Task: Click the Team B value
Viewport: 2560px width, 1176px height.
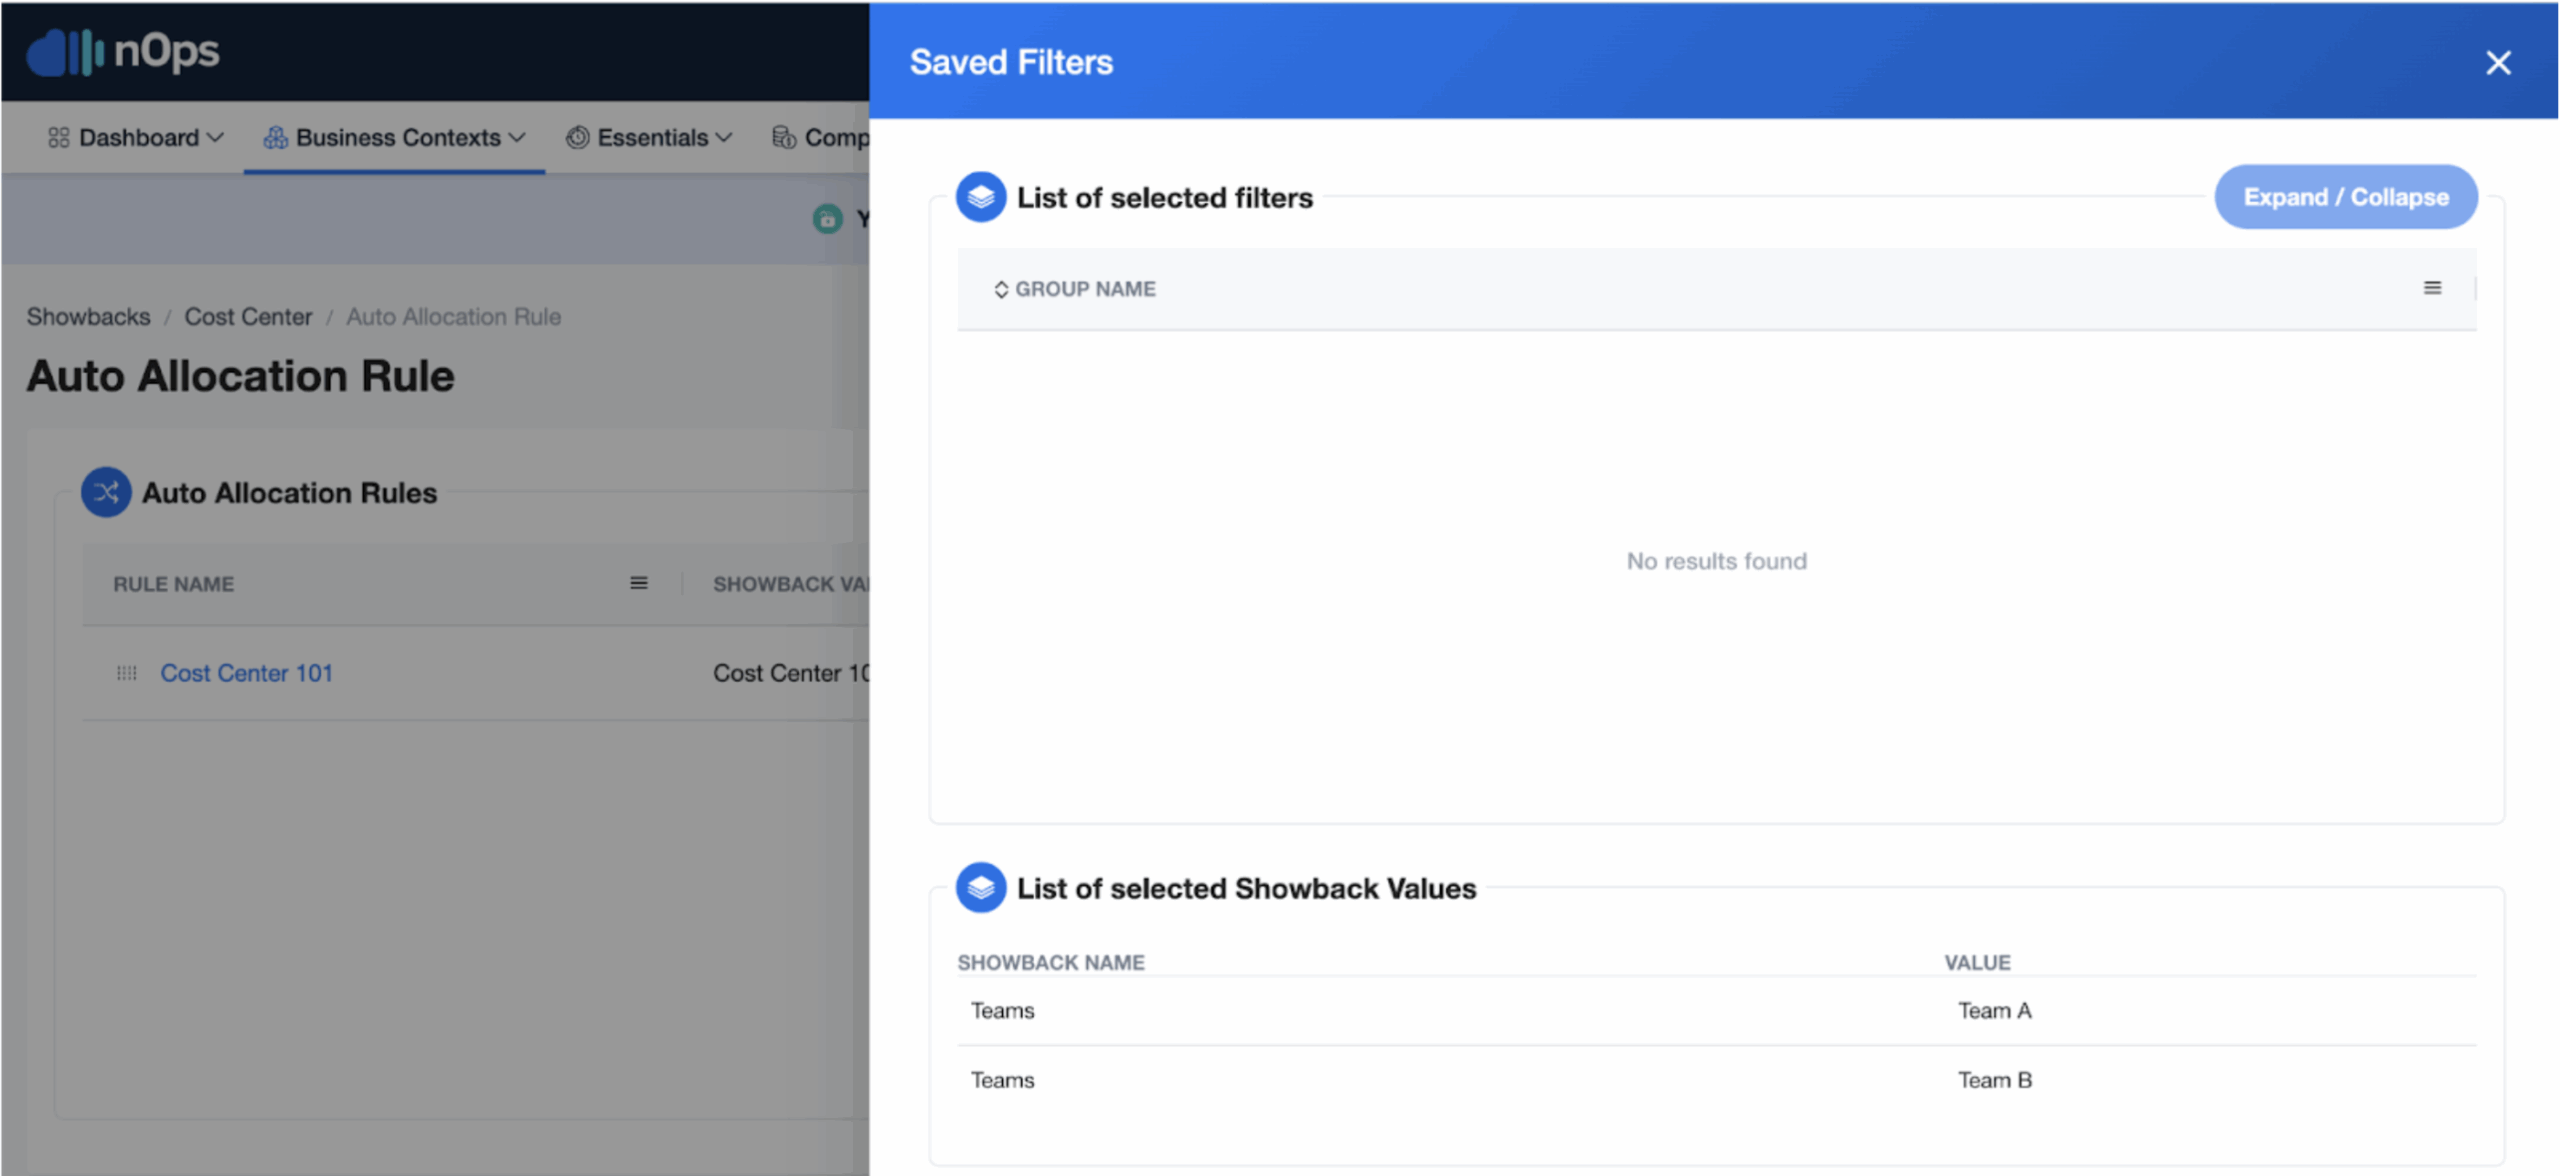Action: point(1994,1081)
